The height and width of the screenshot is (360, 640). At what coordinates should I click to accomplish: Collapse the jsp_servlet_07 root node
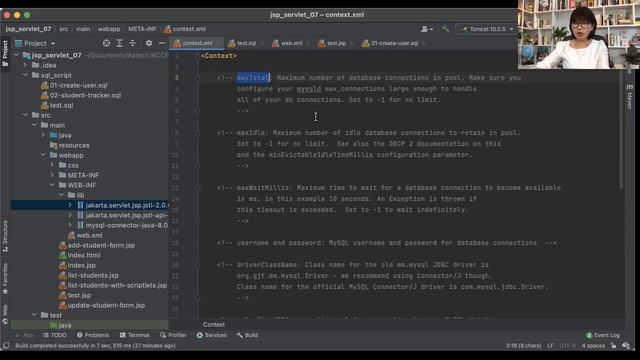17,55
